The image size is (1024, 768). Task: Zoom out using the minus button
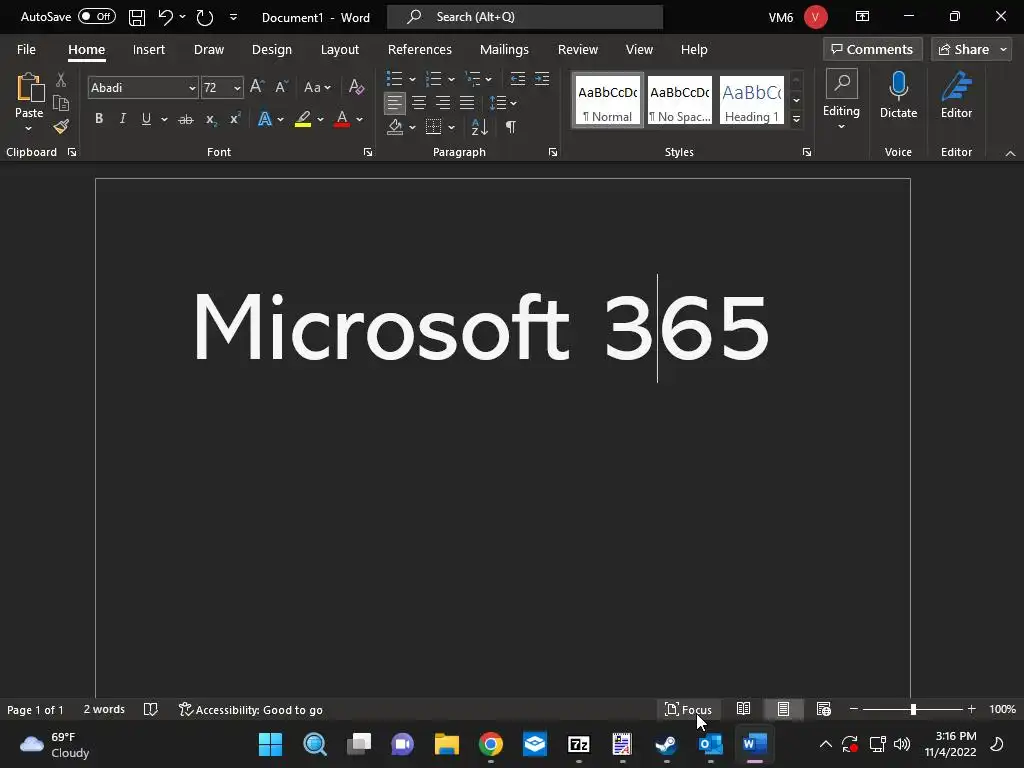click(x=854, y=709)
